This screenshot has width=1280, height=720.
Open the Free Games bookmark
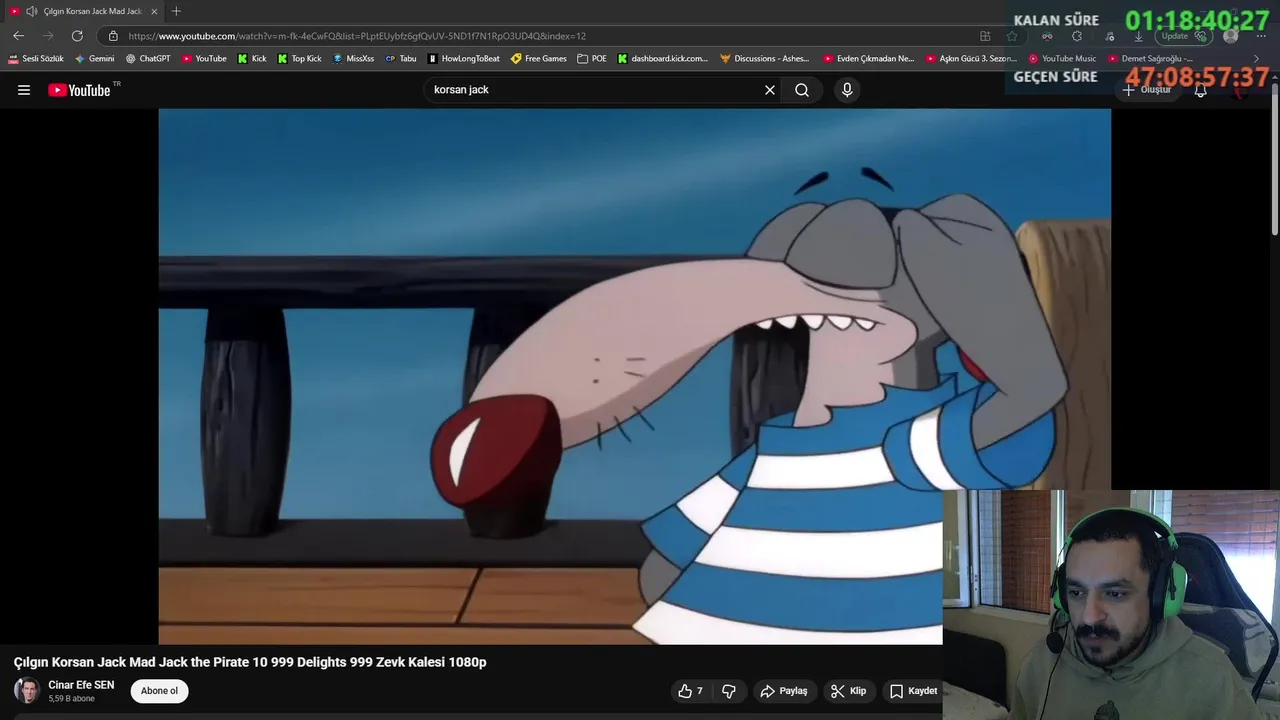pos(539,59)
